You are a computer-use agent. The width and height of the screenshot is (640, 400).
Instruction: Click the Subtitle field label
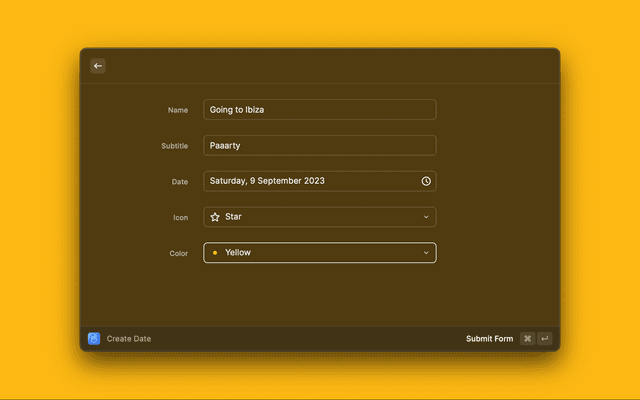174,146
